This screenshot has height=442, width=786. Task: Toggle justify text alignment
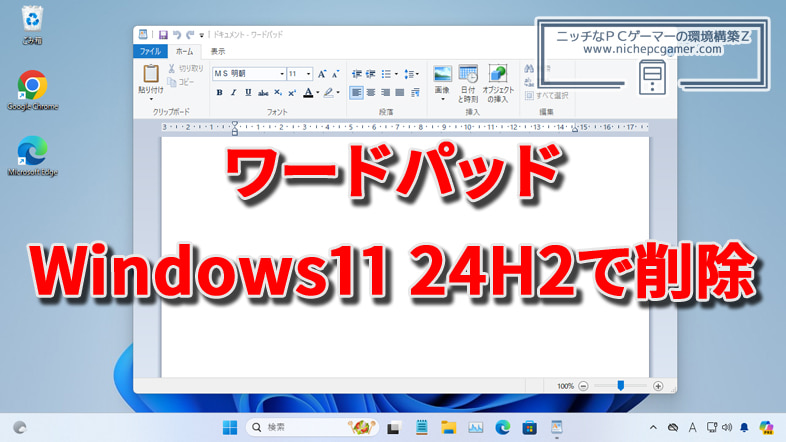(x=400, y=93)
